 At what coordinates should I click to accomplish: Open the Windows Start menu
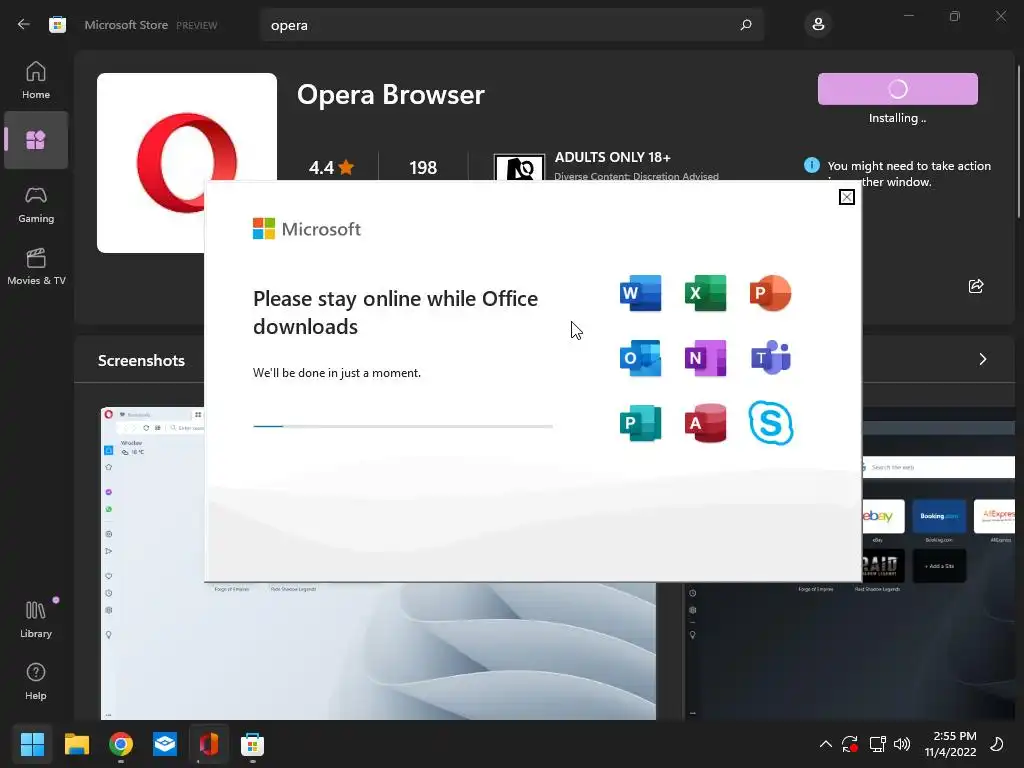click(32, 744)
